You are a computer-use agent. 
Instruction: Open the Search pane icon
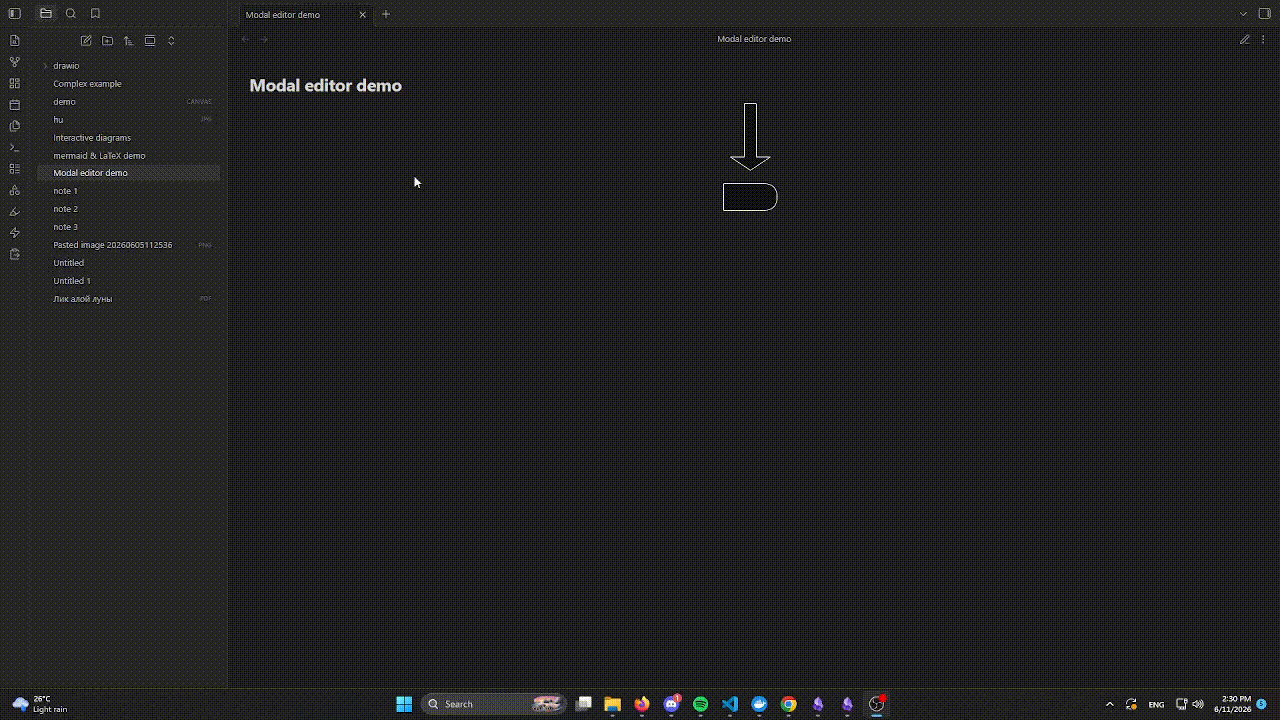pyautogui.click(x=71, y=14)
